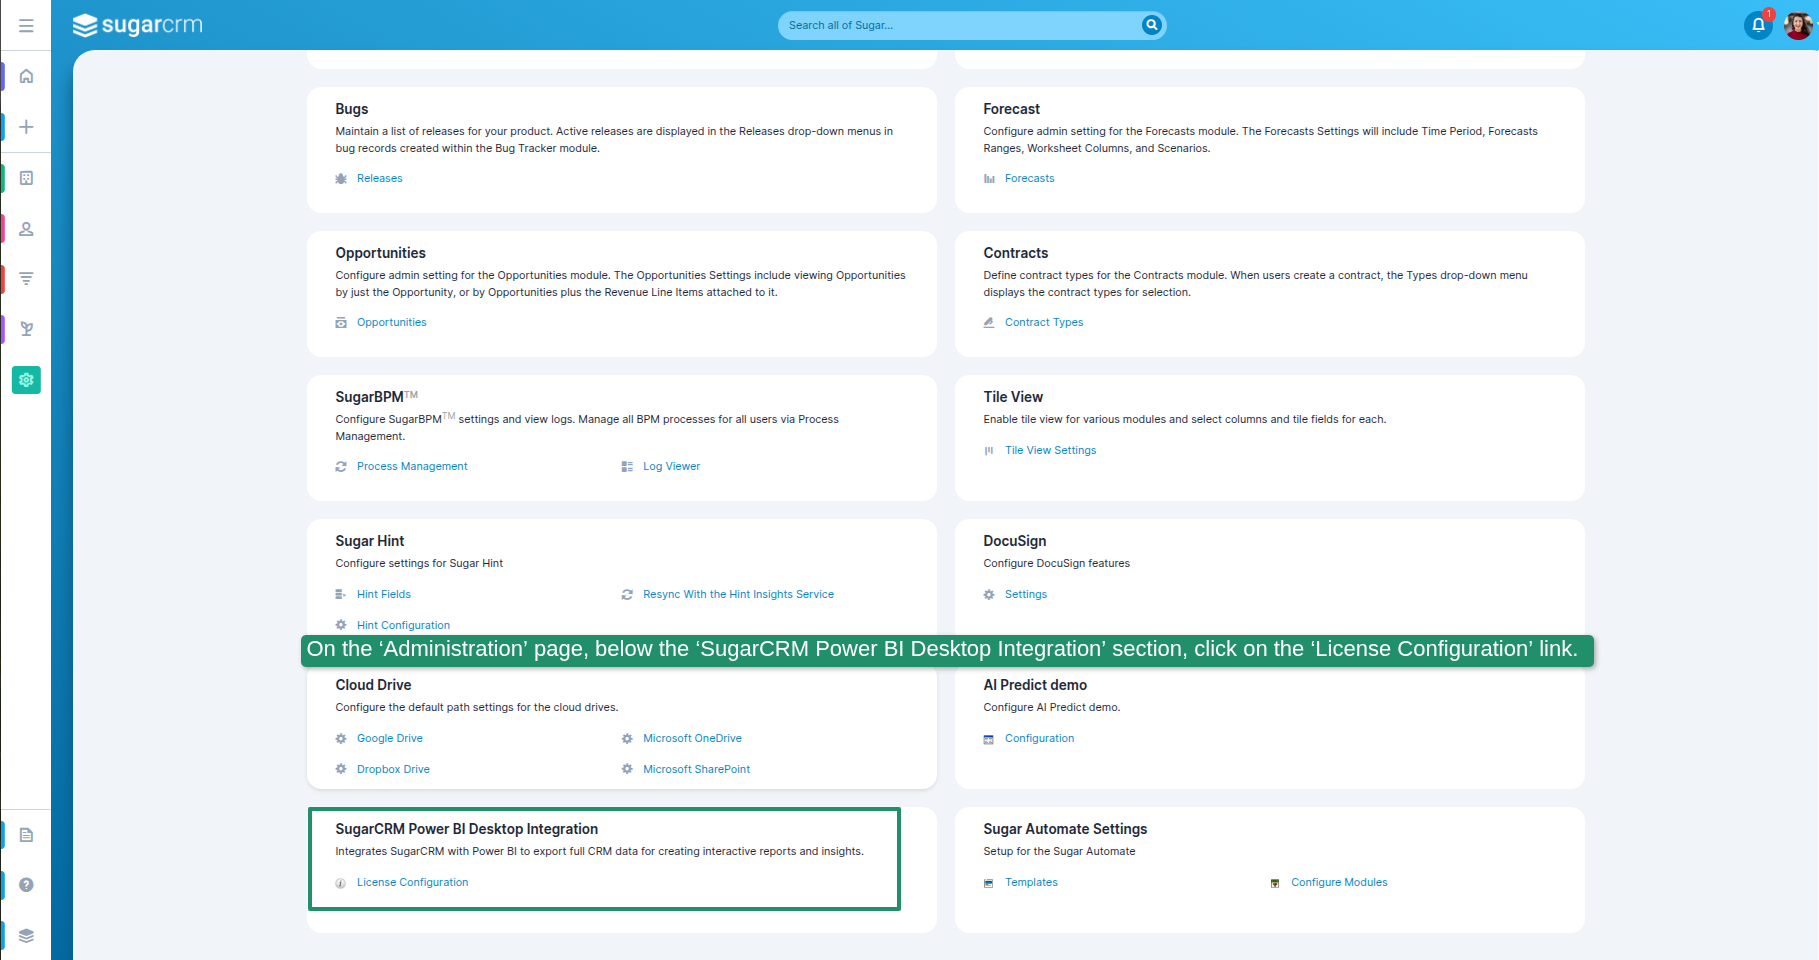This screenshot has height=960, width=1819.
Task: Open Tile View Settings
Action: click(1050, 450)
